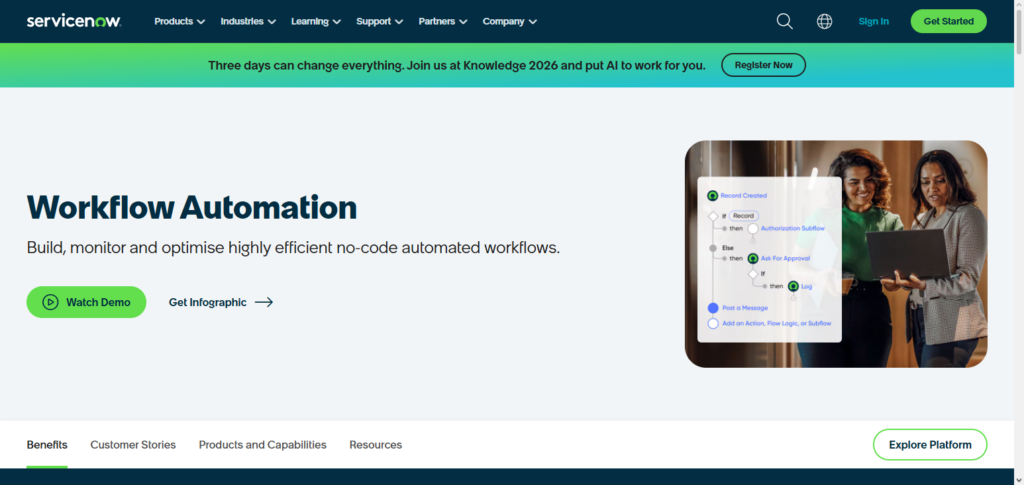Click the Explore Platform button
Screen dimensions: 1024x485
(930, 445)
